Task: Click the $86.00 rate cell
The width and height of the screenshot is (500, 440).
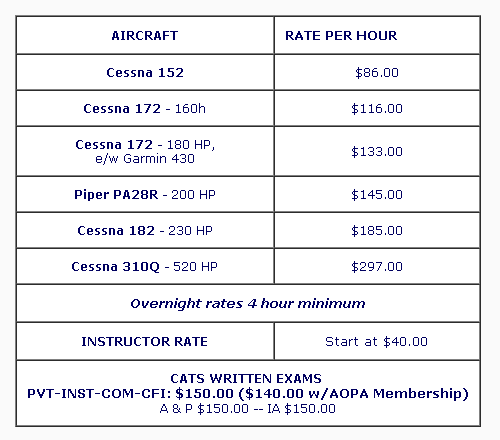Action: [377, 72]
